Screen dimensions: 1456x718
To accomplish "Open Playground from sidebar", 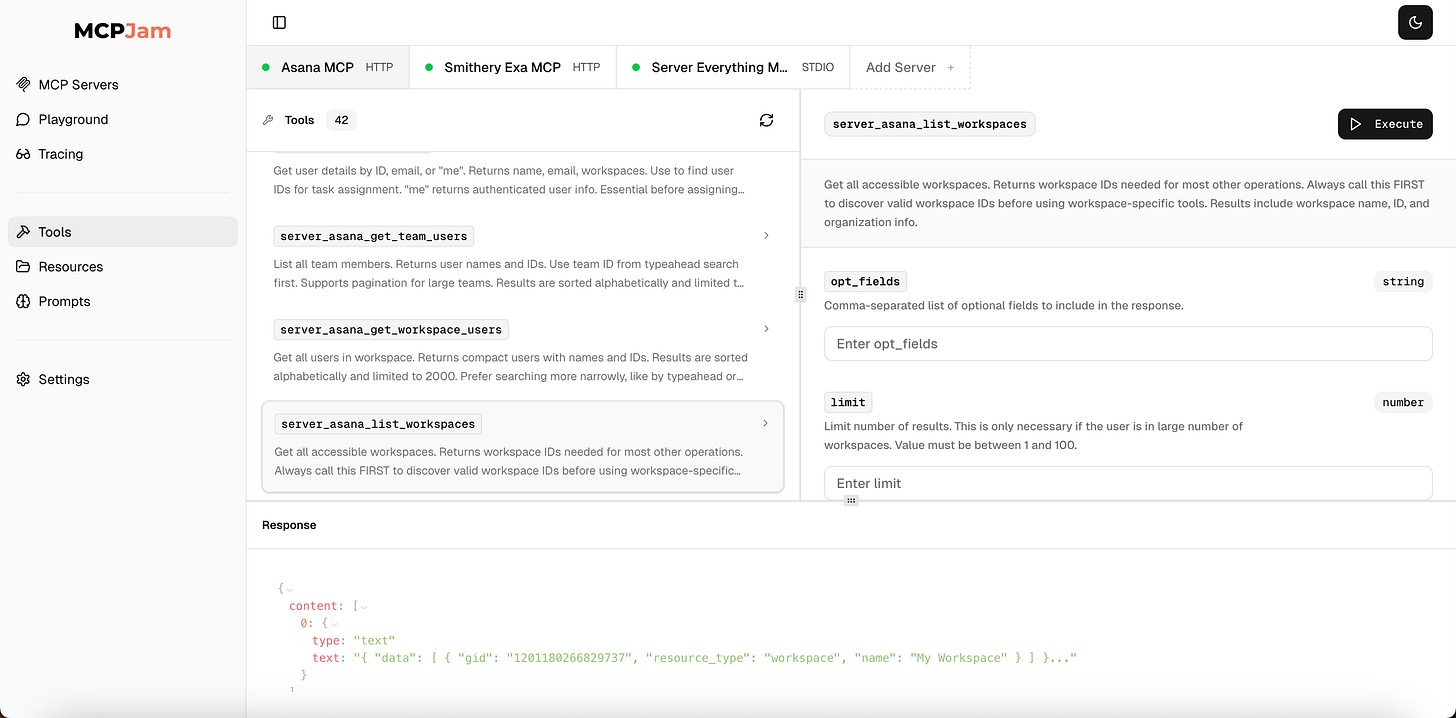I will tap(123, 119).
